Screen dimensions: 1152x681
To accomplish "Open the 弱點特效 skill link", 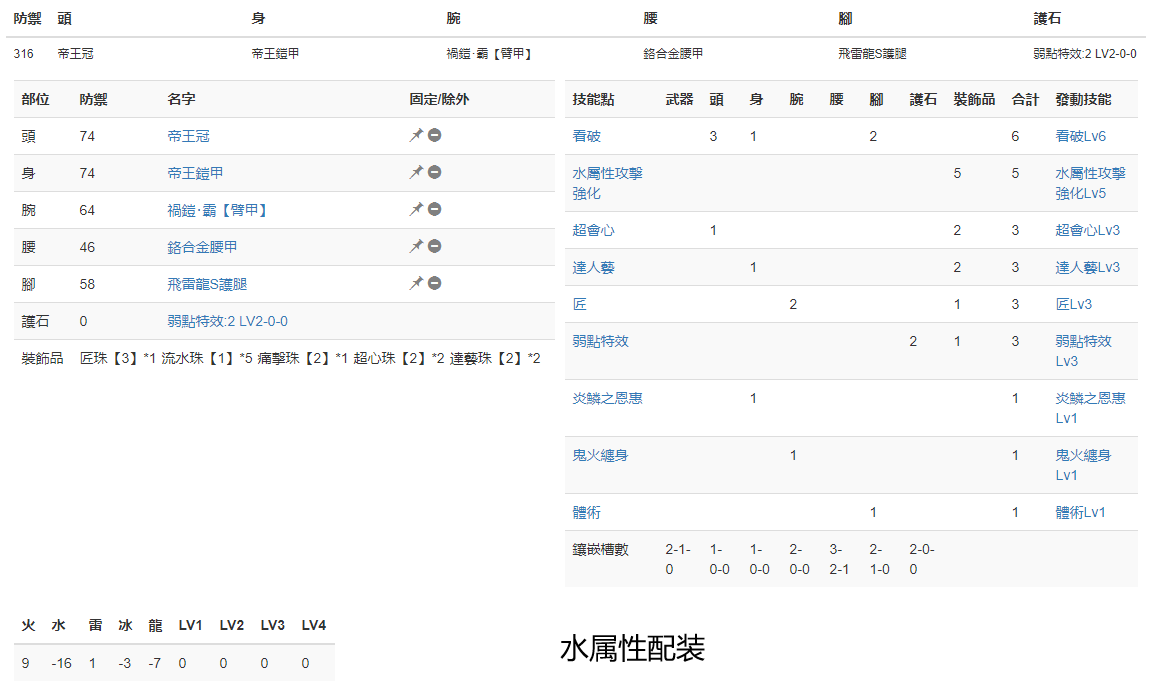I will [x=600, y=341].
